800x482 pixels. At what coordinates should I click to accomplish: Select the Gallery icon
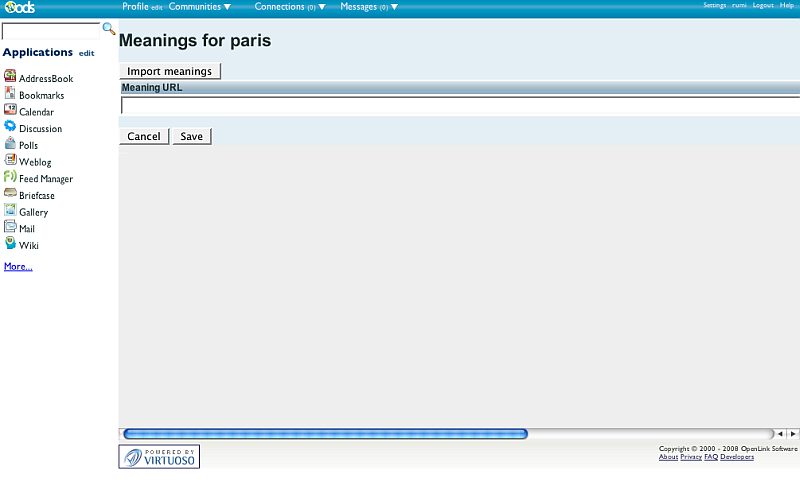click(10, 211)
